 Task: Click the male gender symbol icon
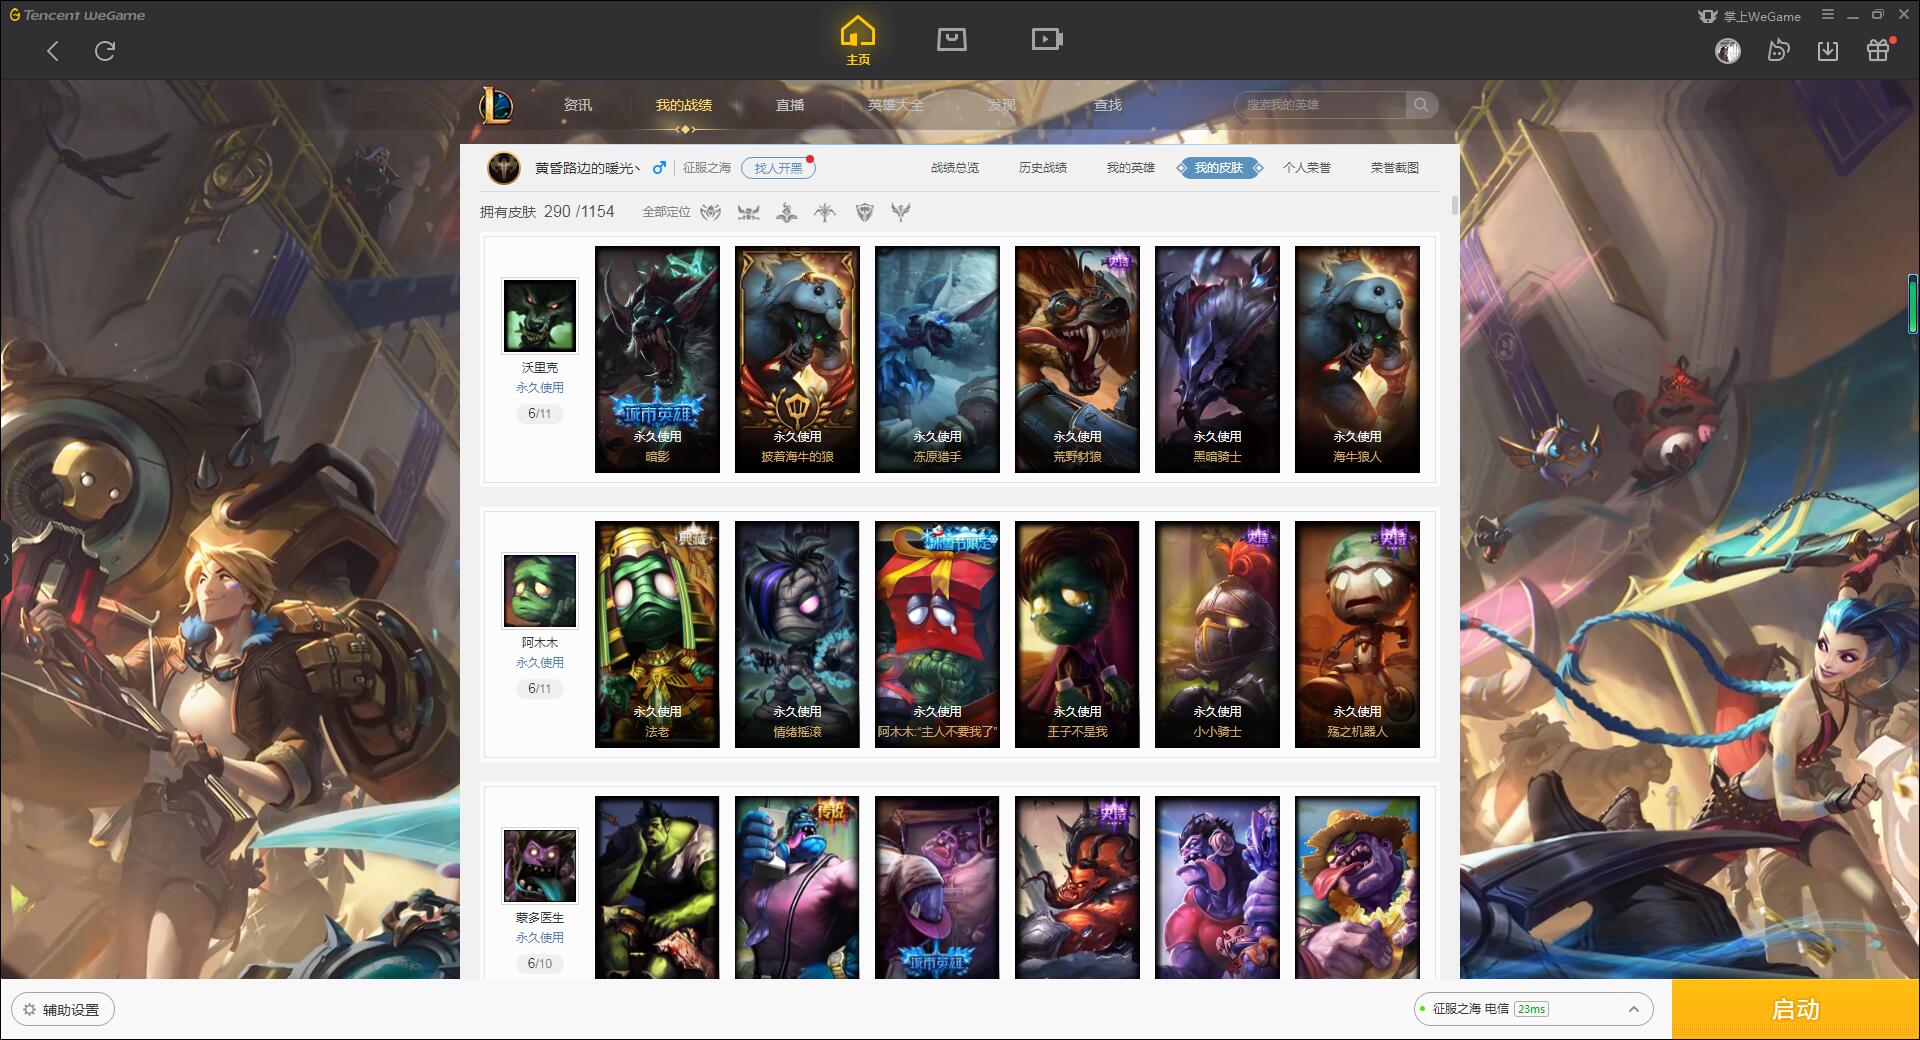click(659, 168)
